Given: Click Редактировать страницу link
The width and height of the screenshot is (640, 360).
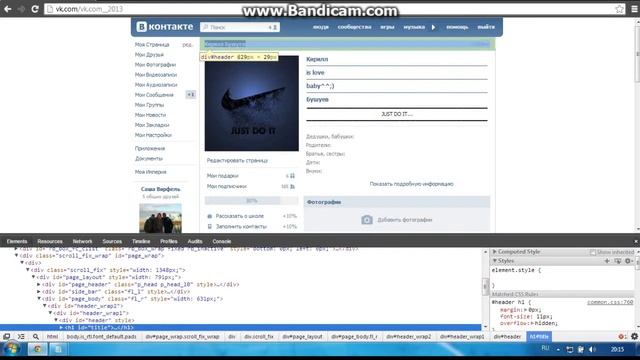Looking at the screenshot, I should pos(237,161).
